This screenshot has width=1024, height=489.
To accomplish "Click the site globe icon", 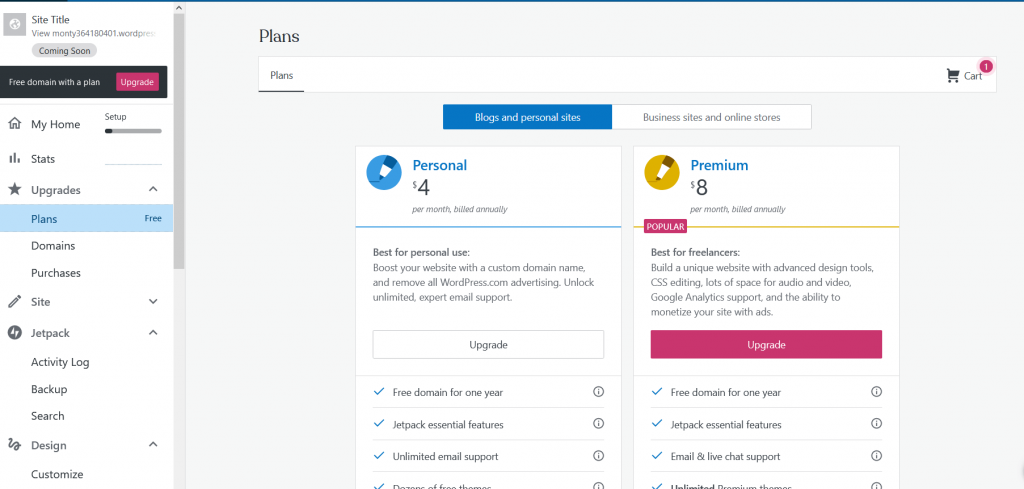I will (x=14, y=25).
